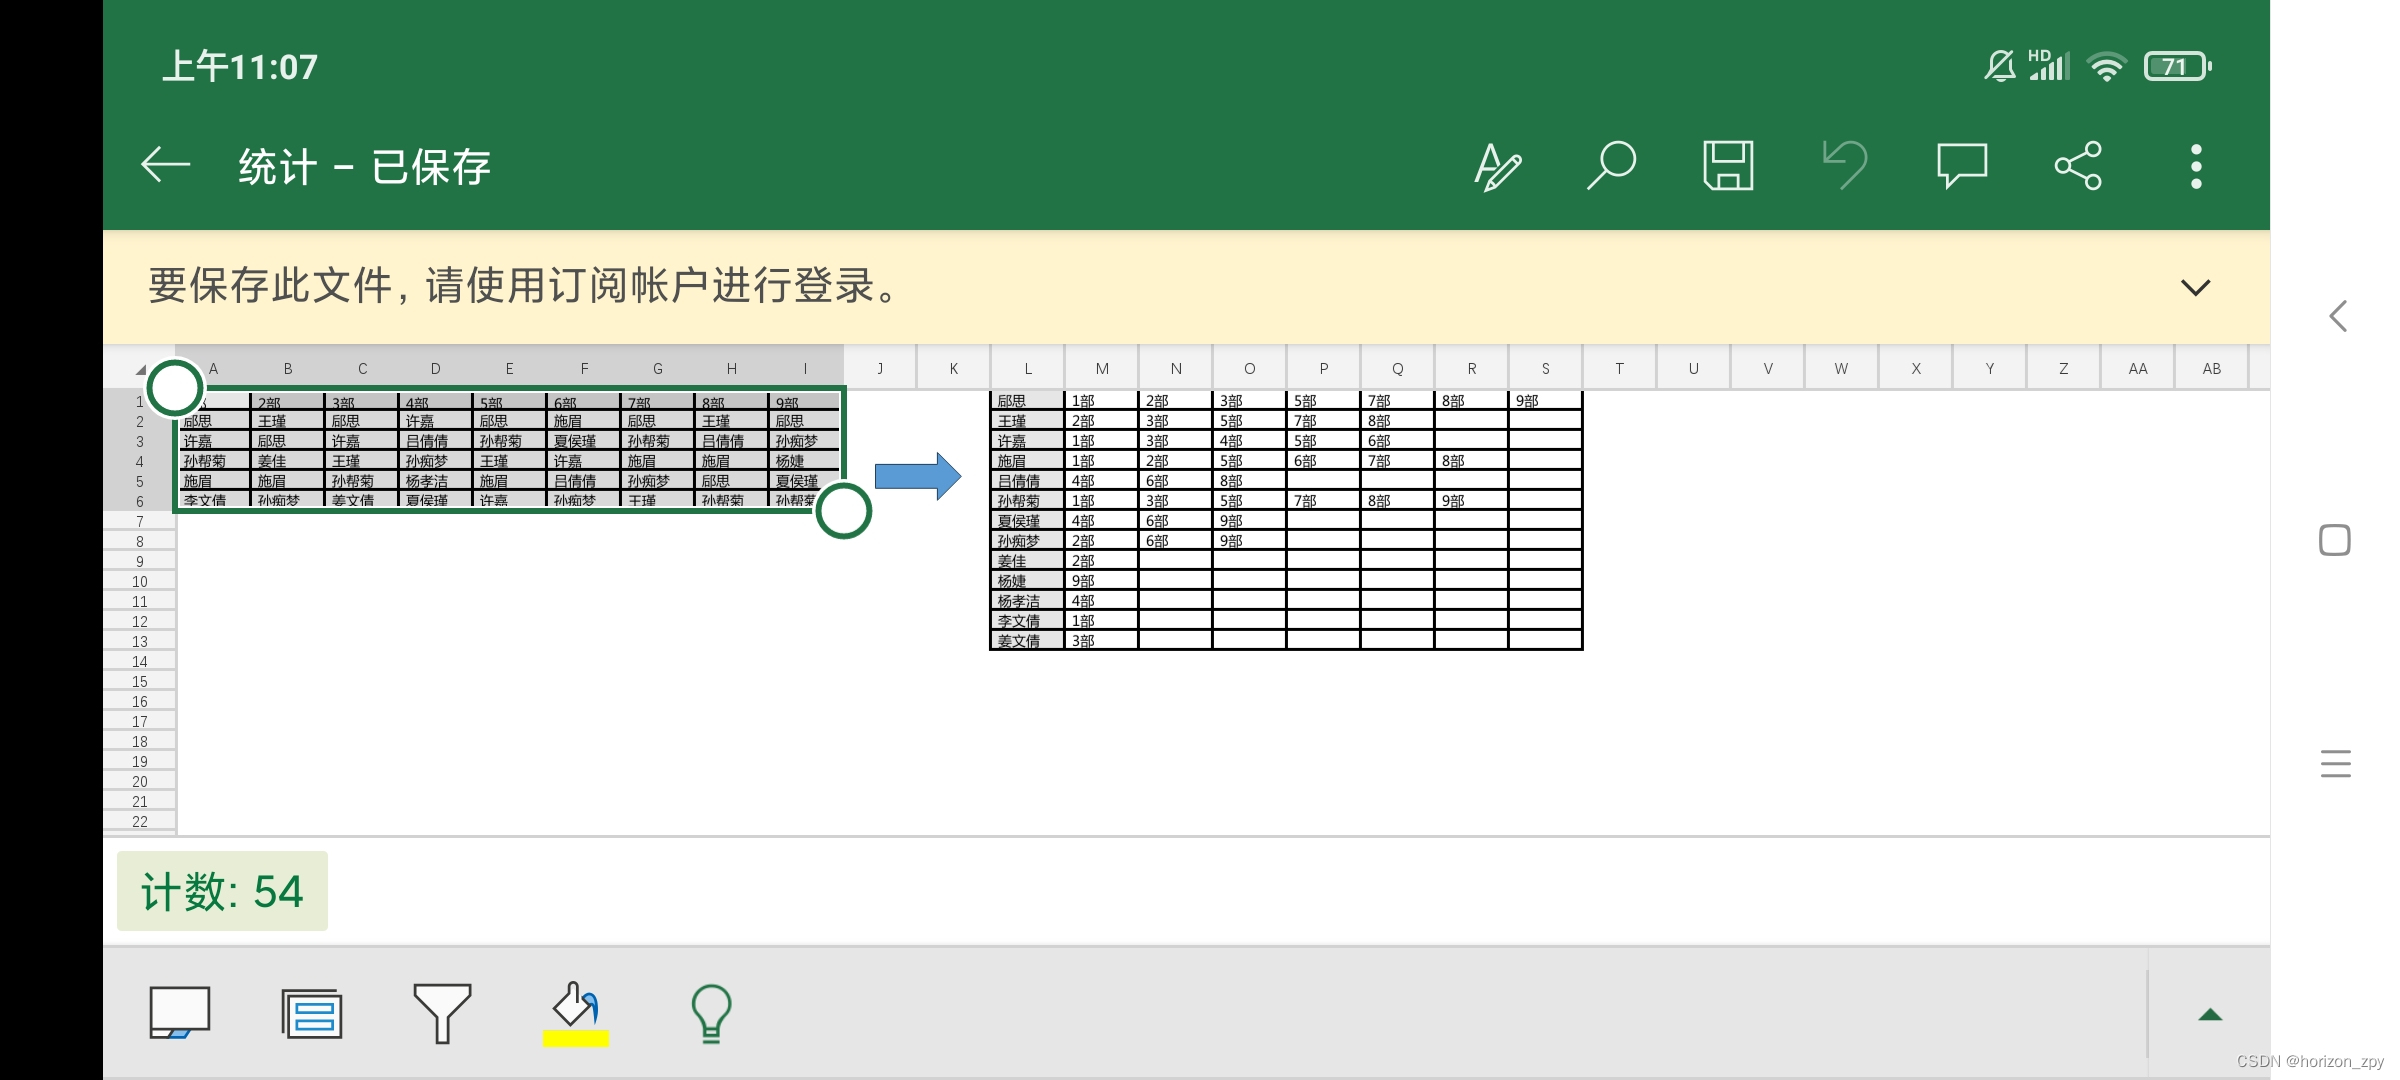Save the file with floppy icon
Screen dimensions: 2400x1080
(x=1728, y=165)
